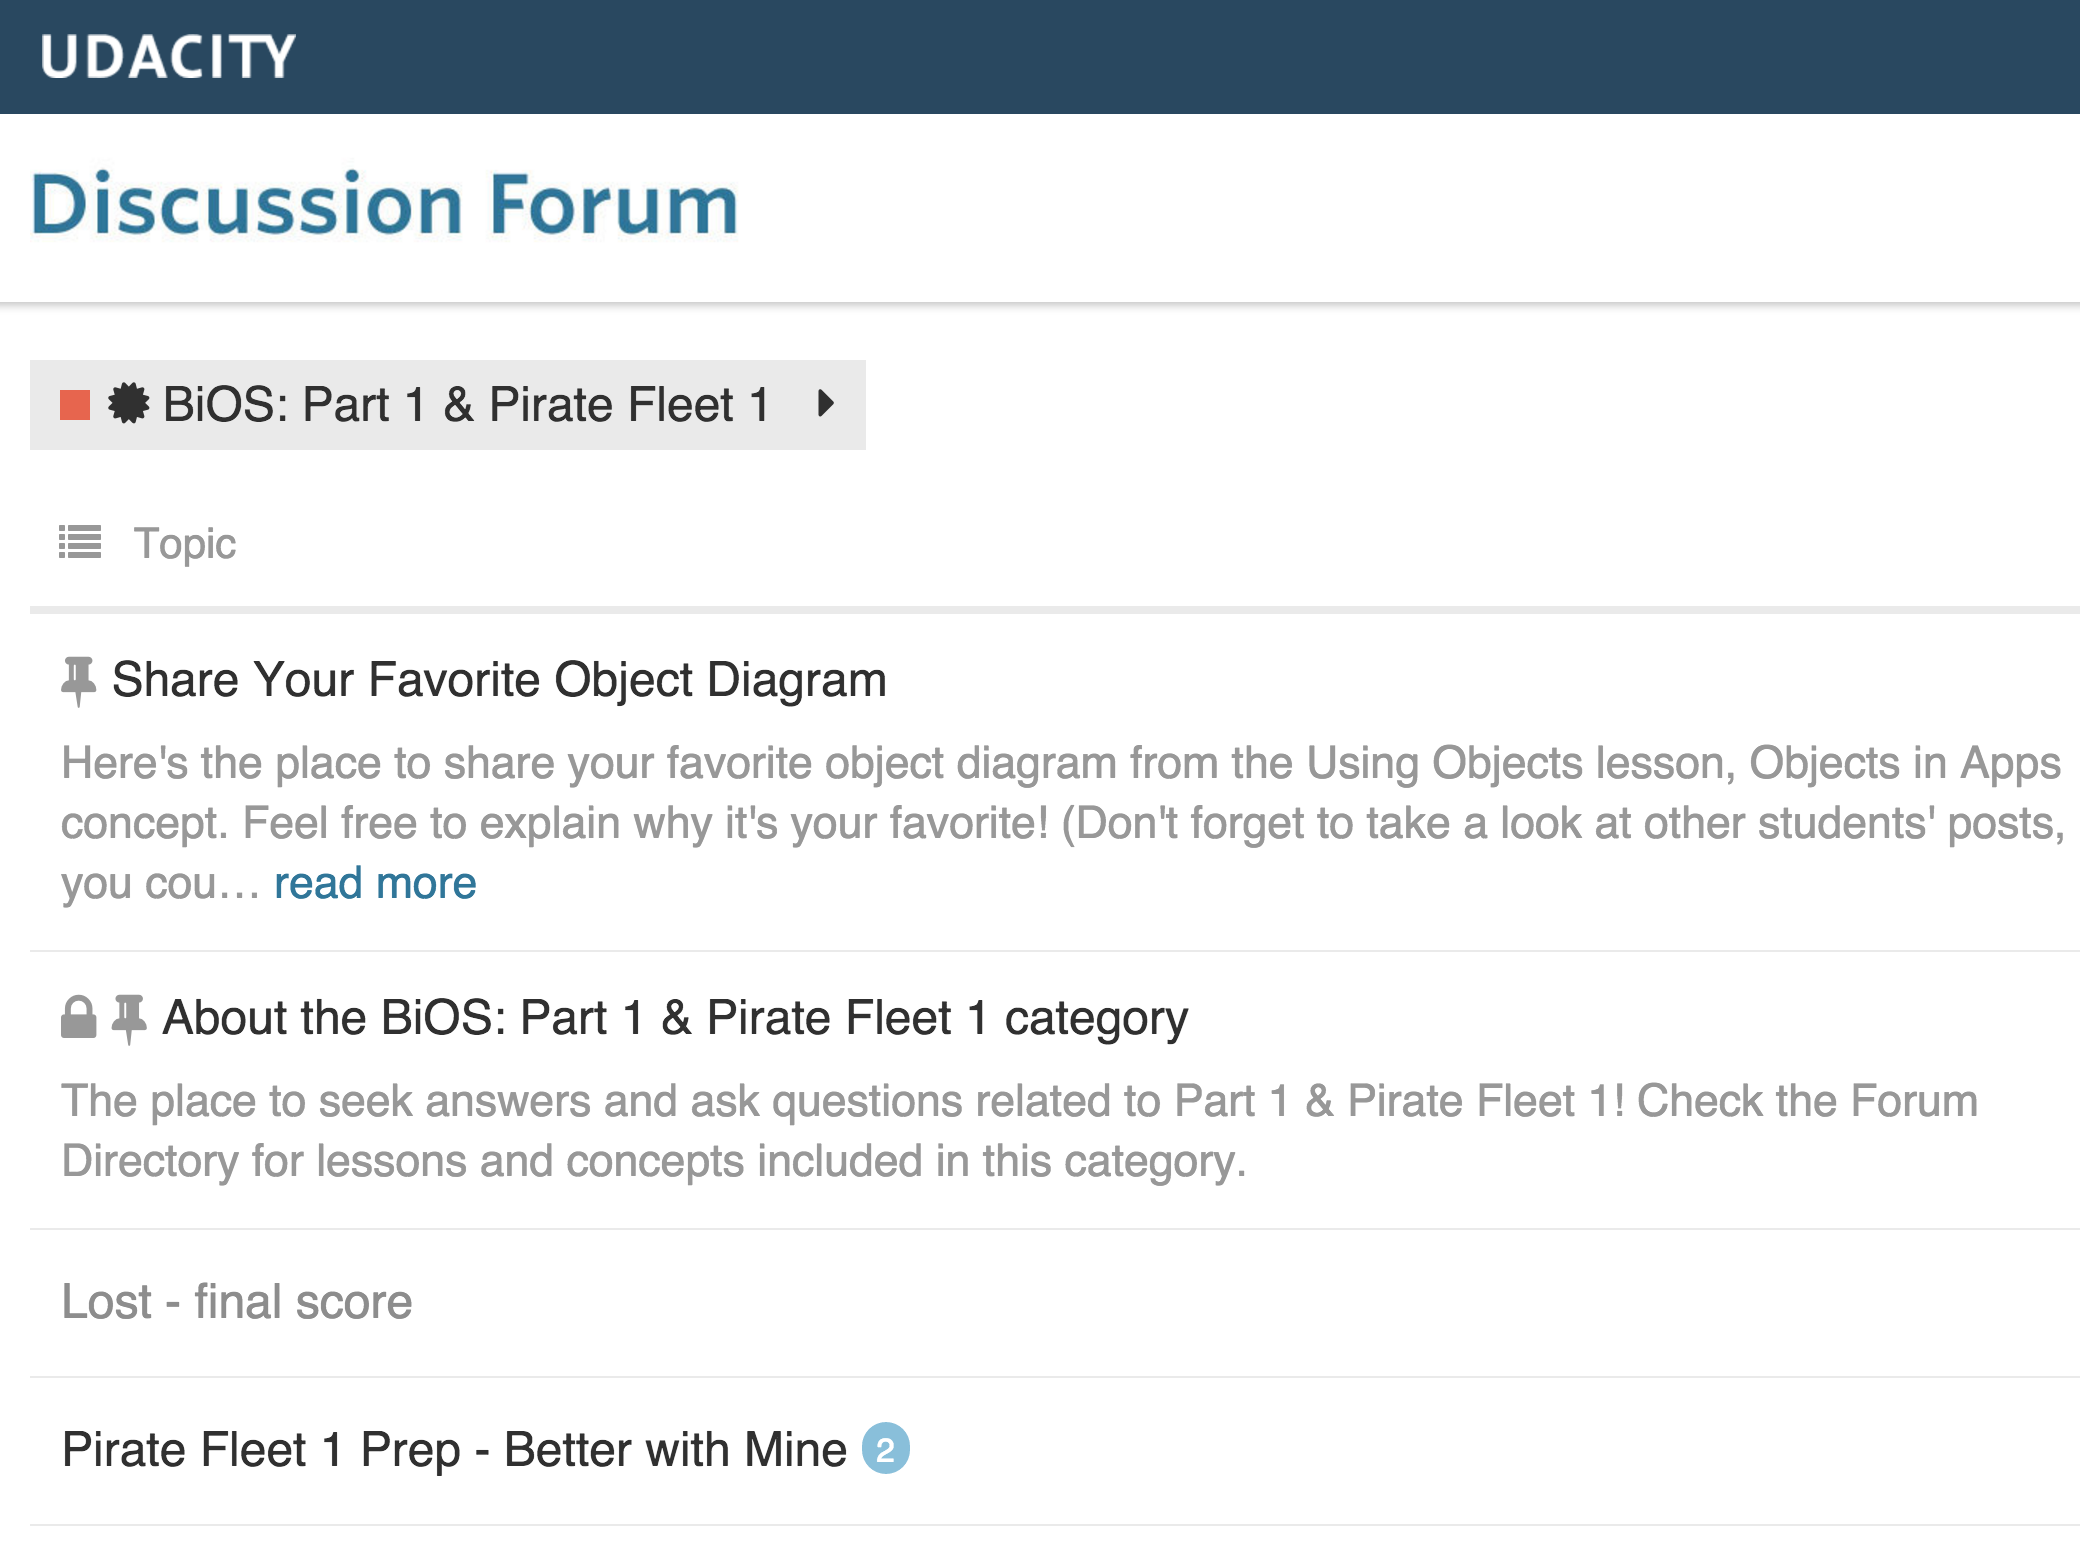
Task: Click the object diagram topic excerpt text
Action: coord(1060,794)
